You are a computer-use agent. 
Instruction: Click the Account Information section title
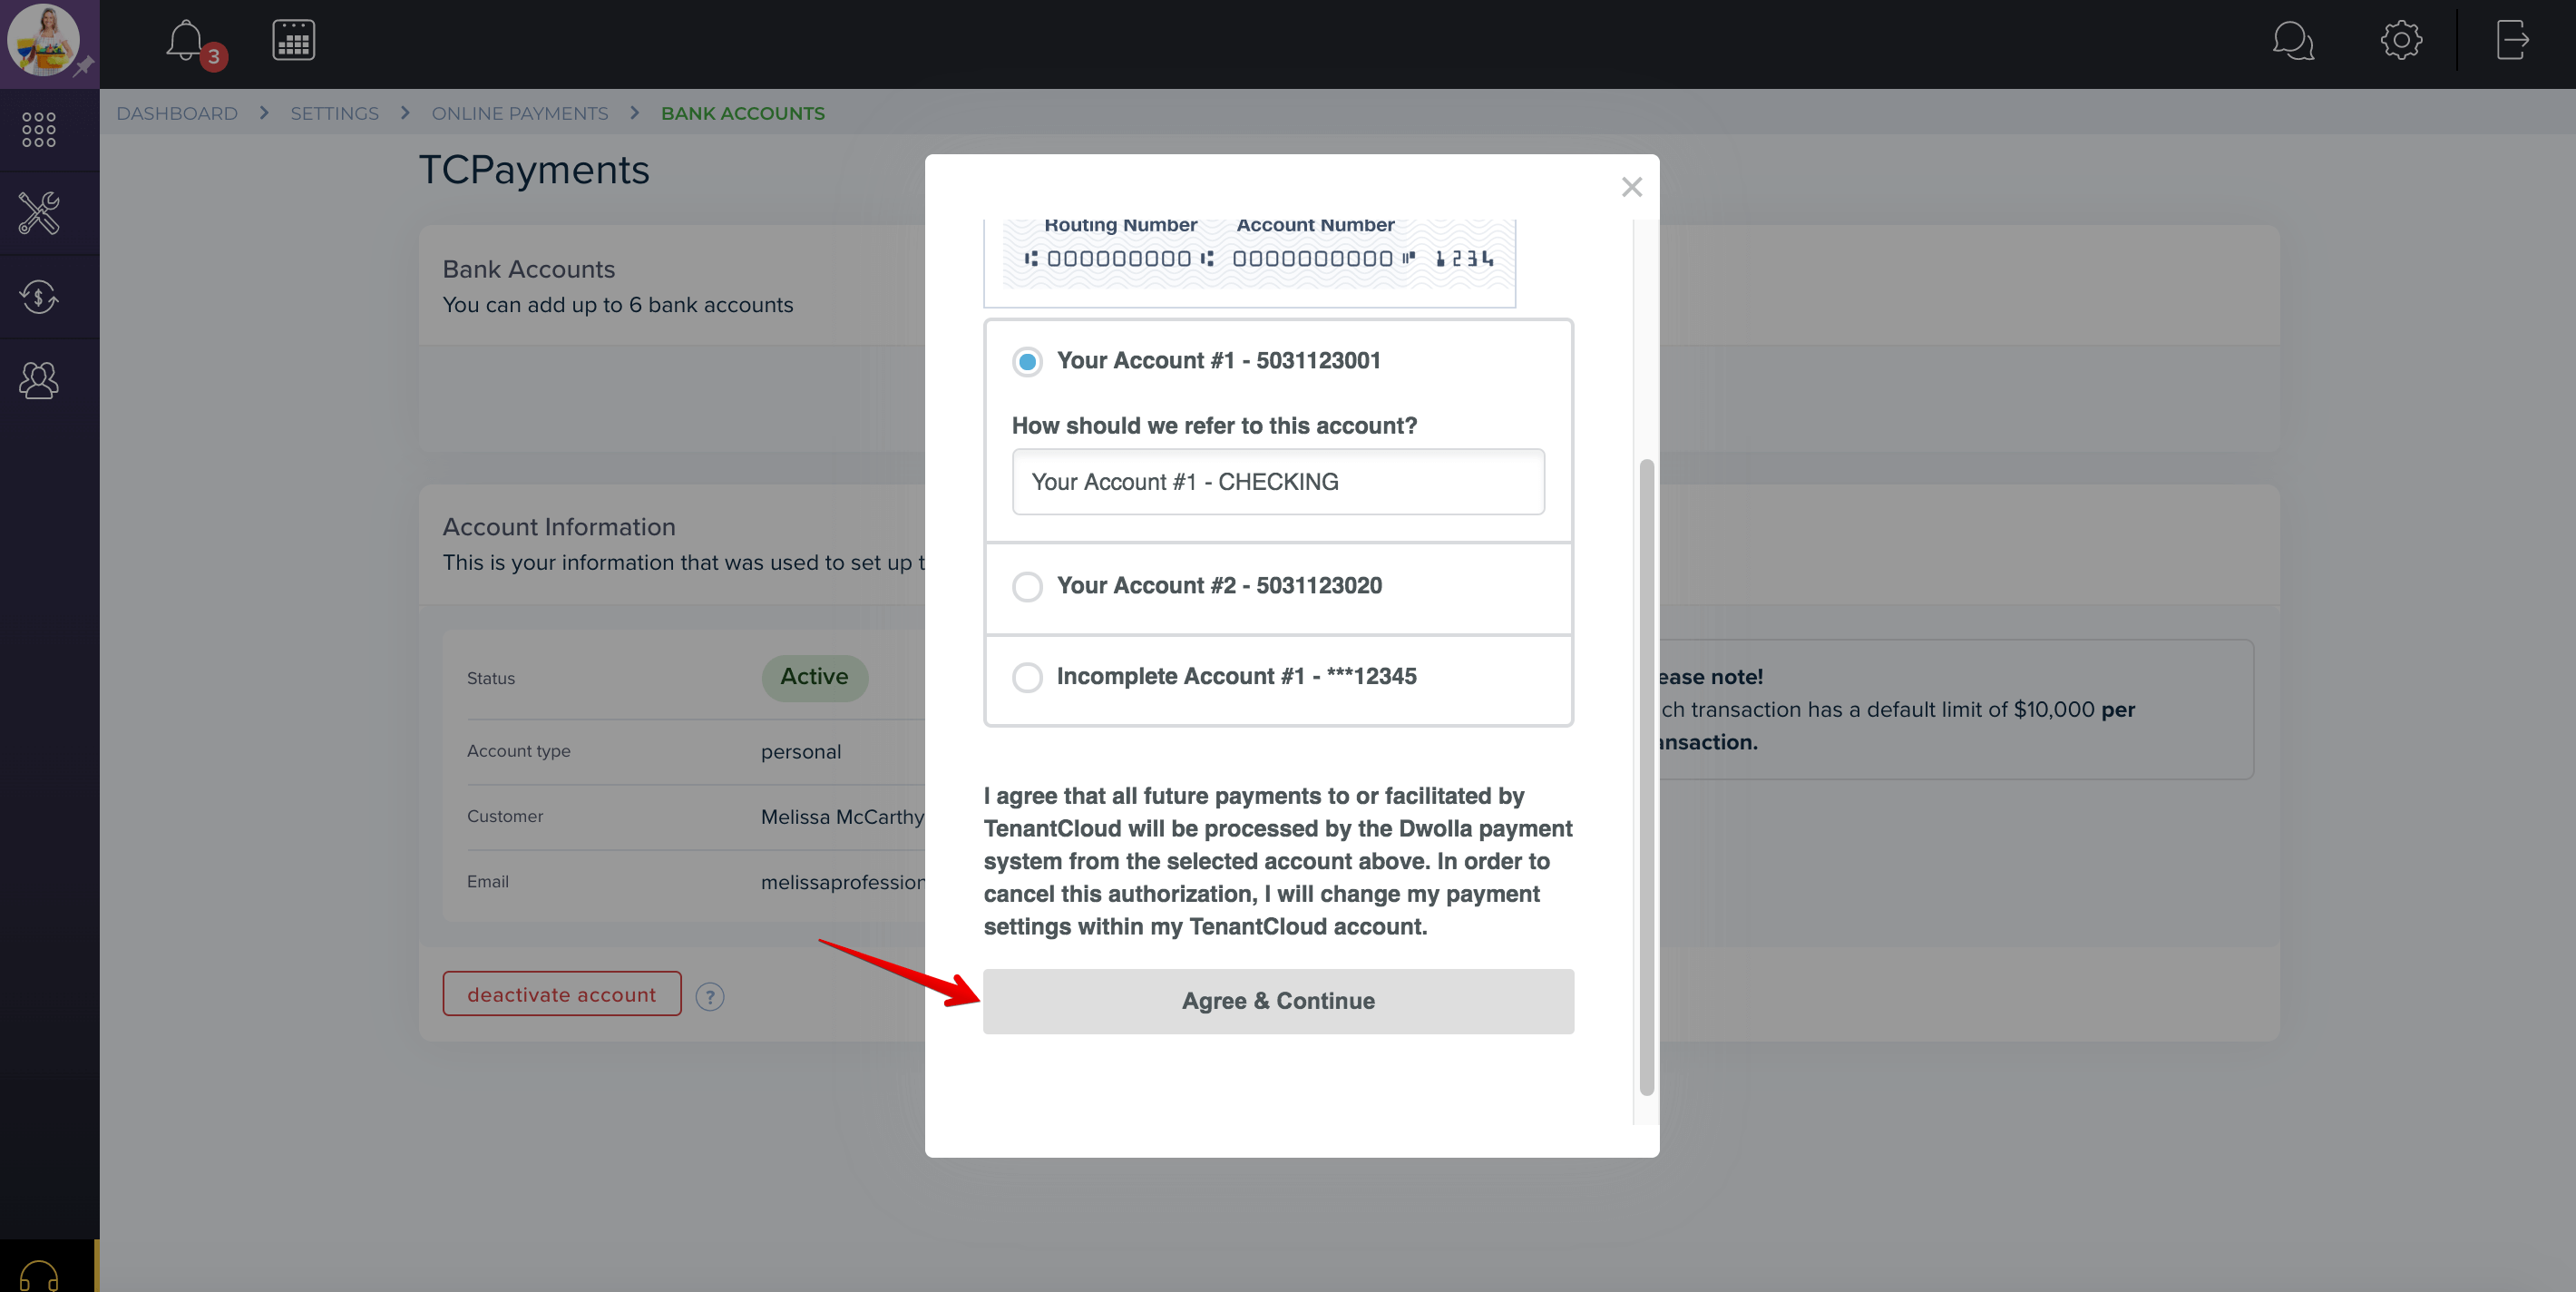(x=558, y=527)
